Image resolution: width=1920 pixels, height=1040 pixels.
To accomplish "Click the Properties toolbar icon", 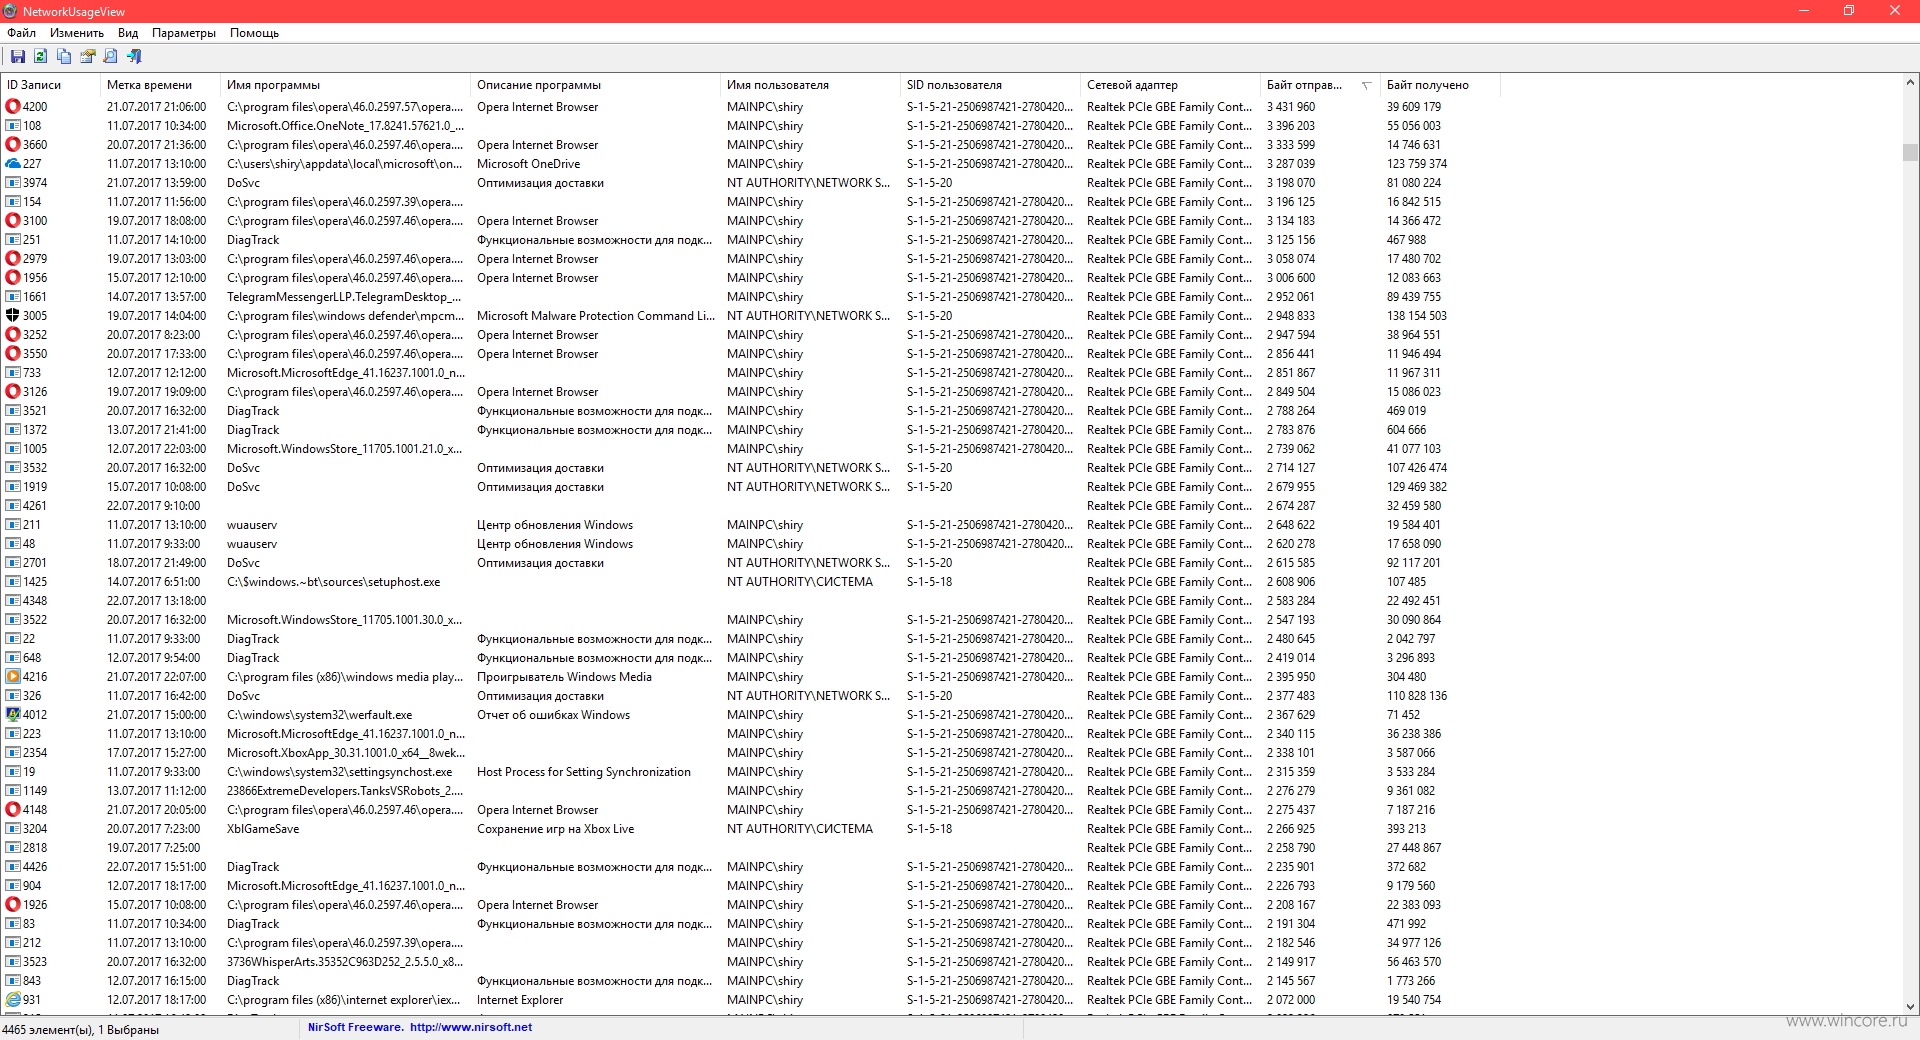I will (x=87, y=57).
